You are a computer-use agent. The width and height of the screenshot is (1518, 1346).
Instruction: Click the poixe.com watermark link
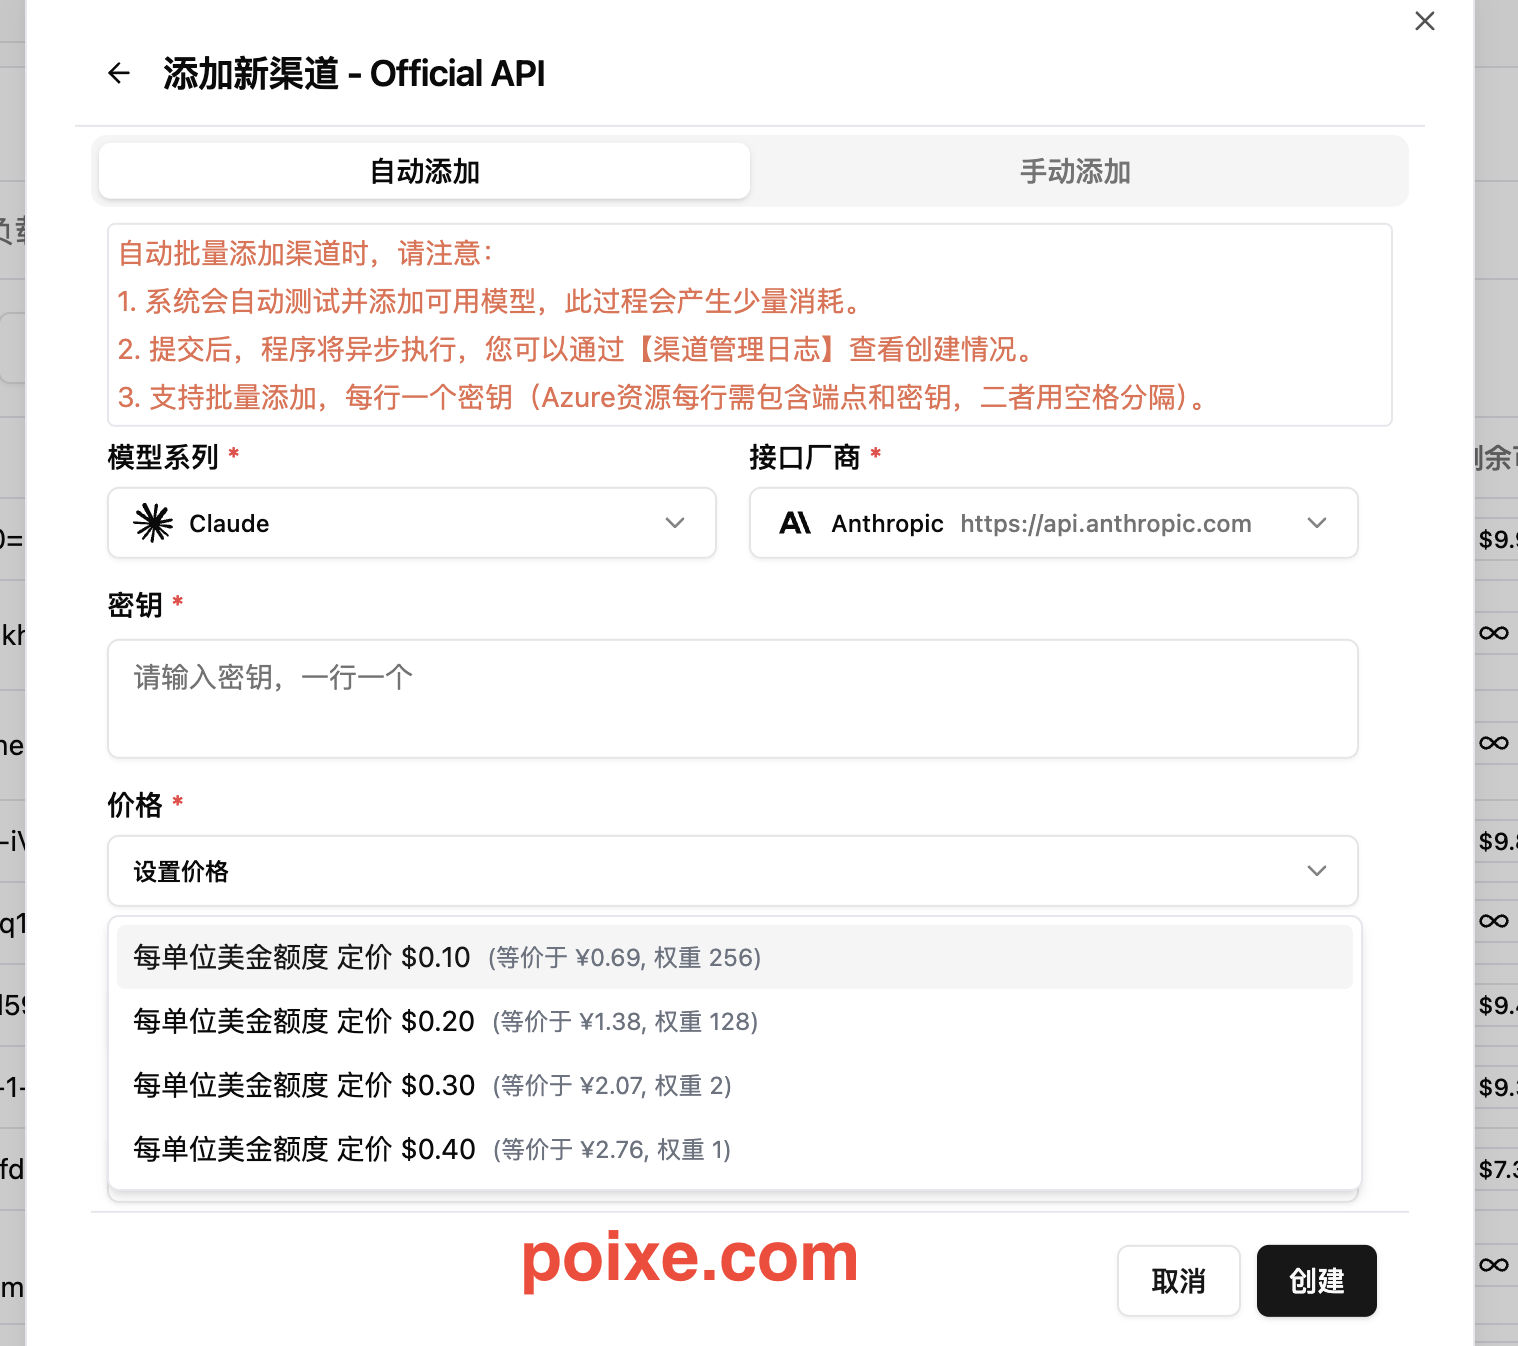click(690, 1258)
